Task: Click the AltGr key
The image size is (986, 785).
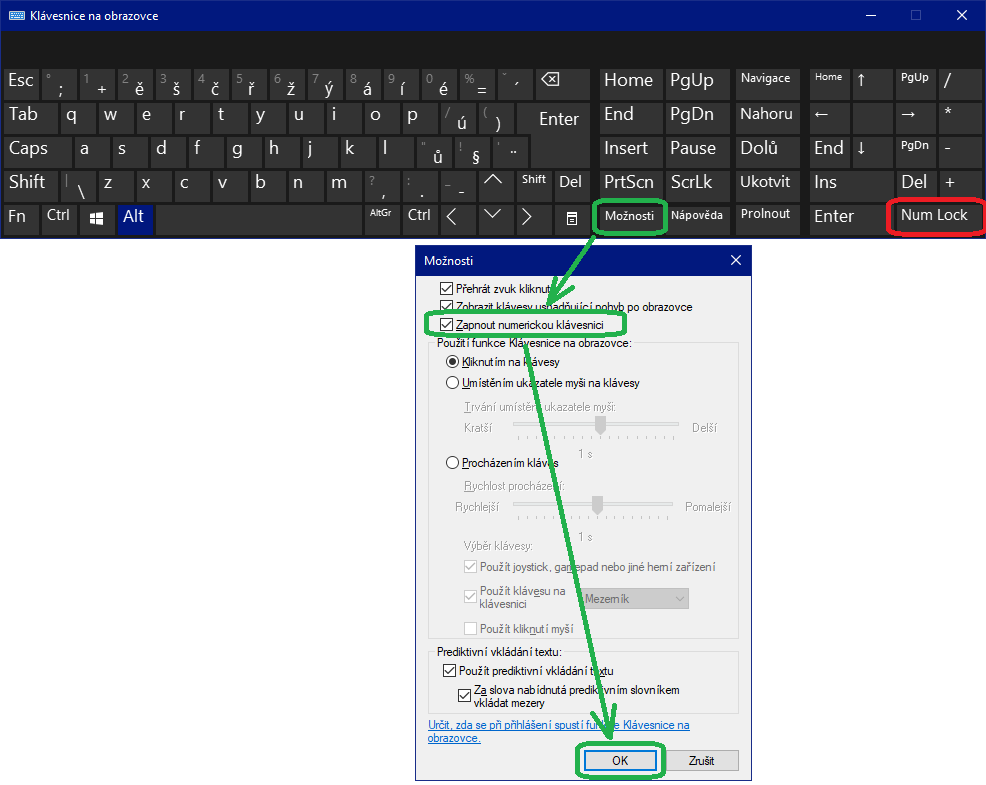Action: [x=382, y=219]
